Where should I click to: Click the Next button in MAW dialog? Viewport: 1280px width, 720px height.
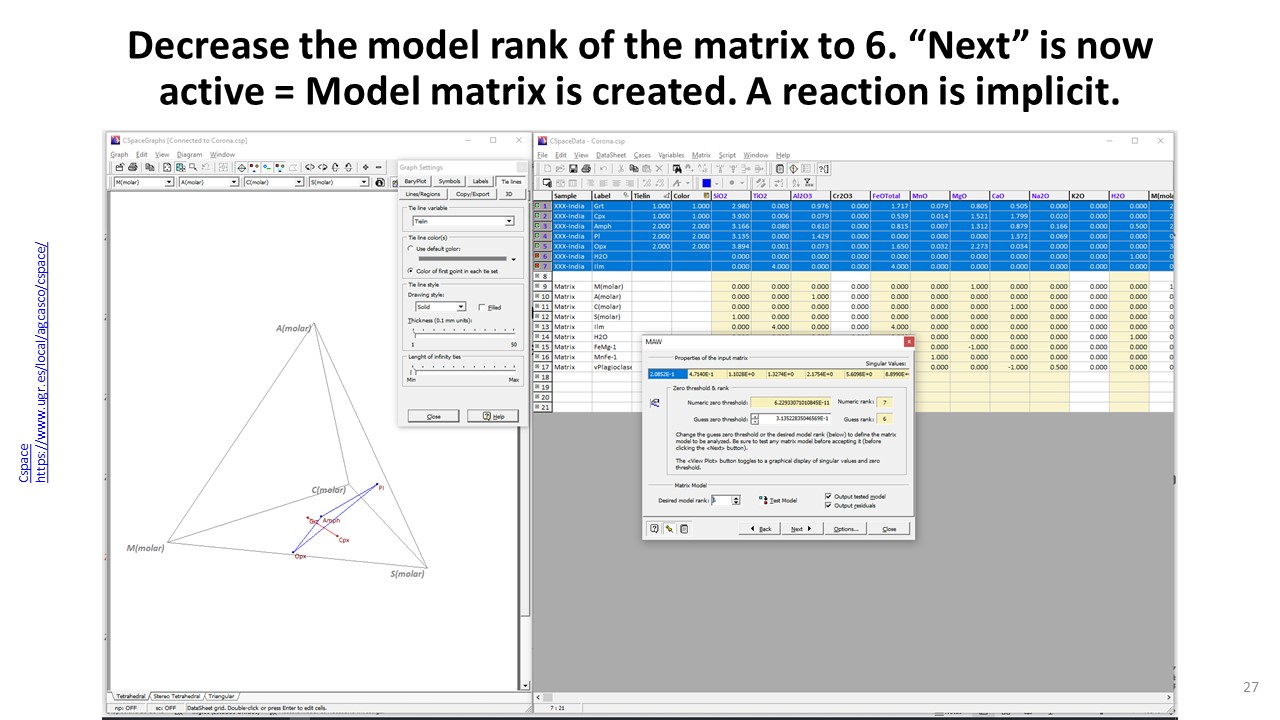[798, 529]
